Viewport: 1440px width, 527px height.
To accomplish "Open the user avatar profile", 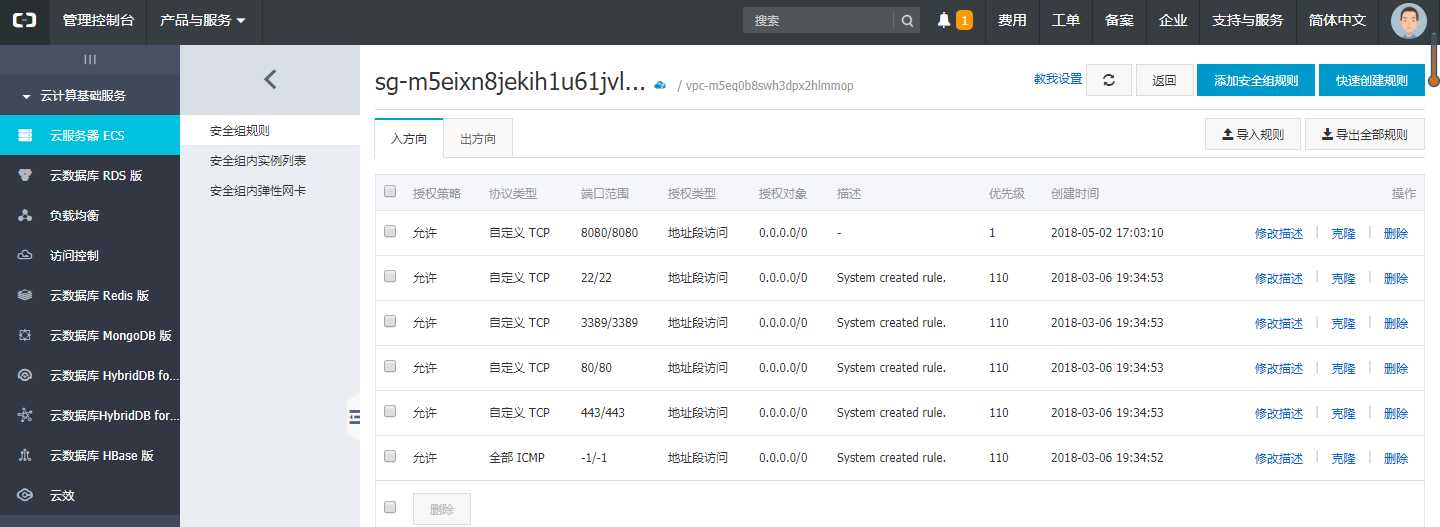I will (1409, 21).
